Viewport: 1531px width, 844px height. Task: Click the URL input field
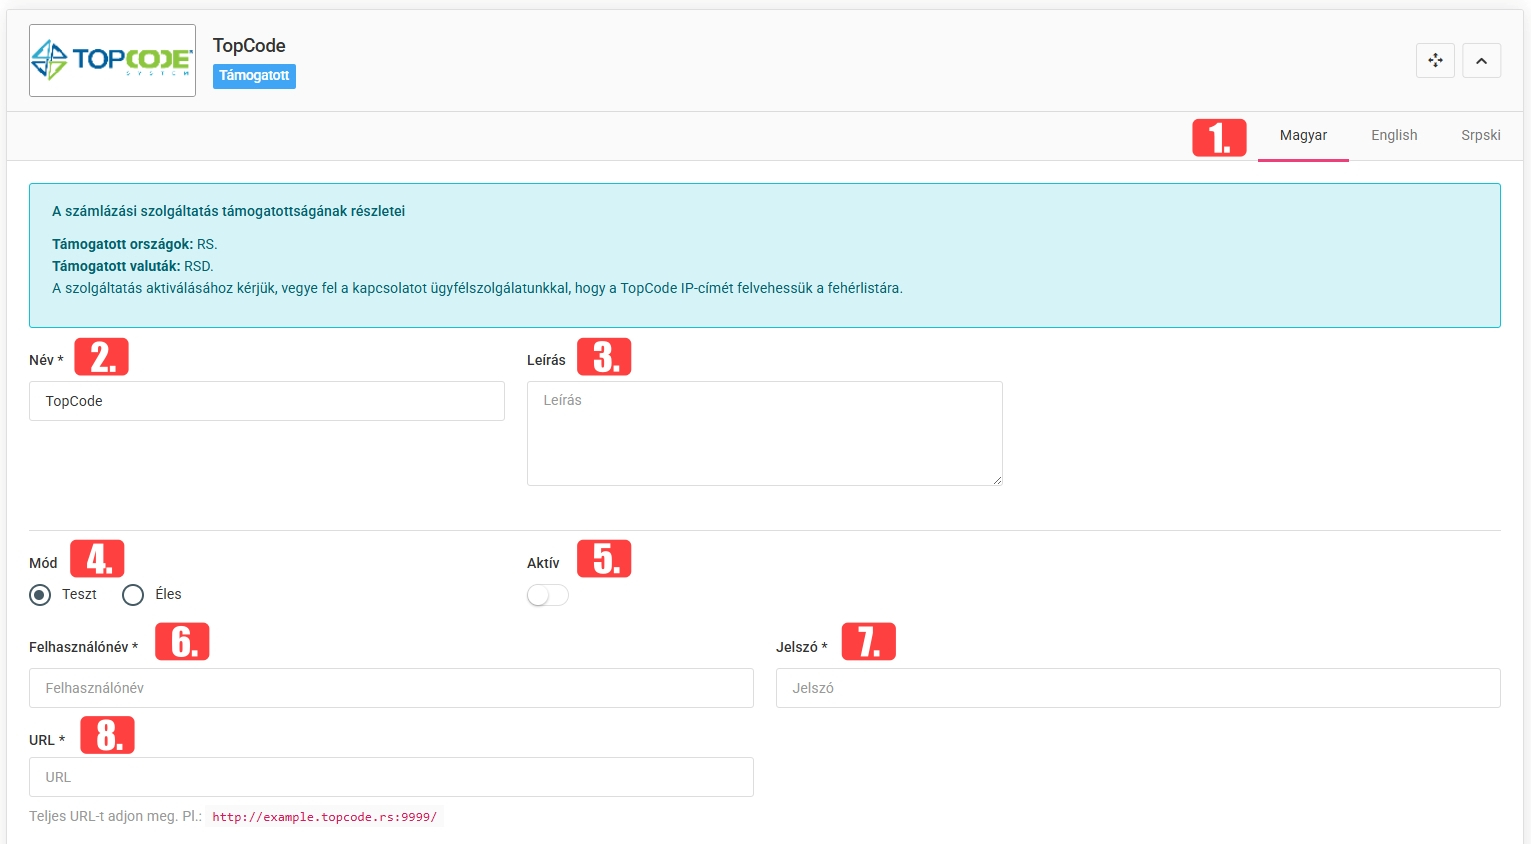391,777
